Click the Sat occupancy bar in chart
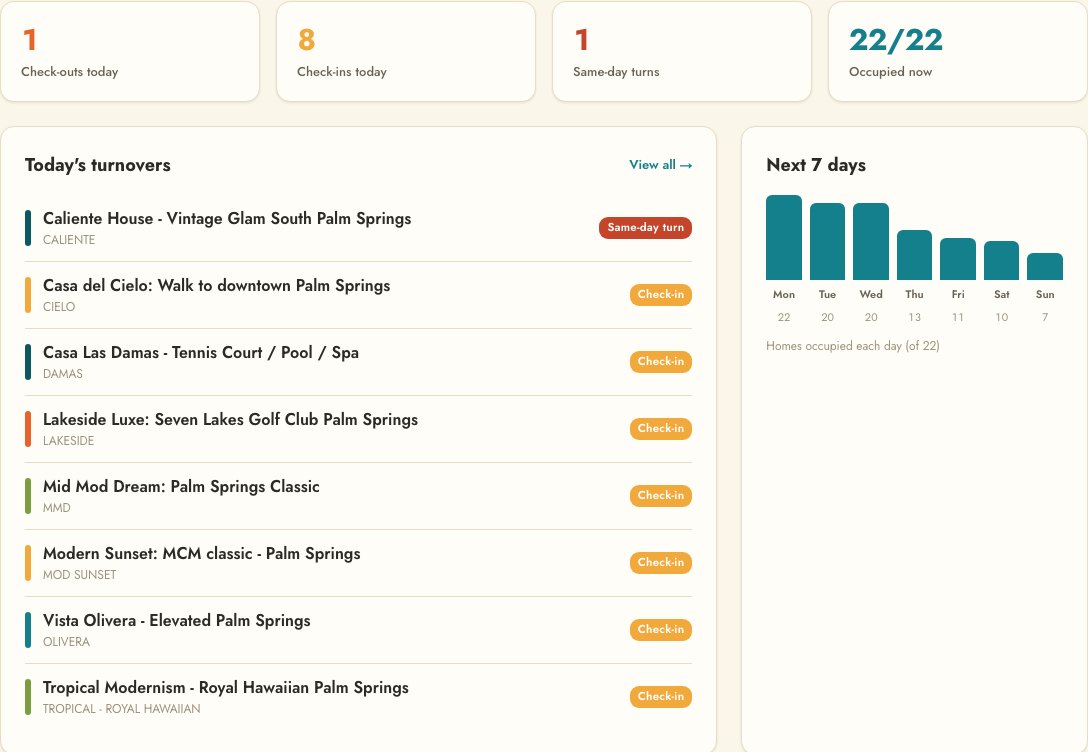 1001,260
